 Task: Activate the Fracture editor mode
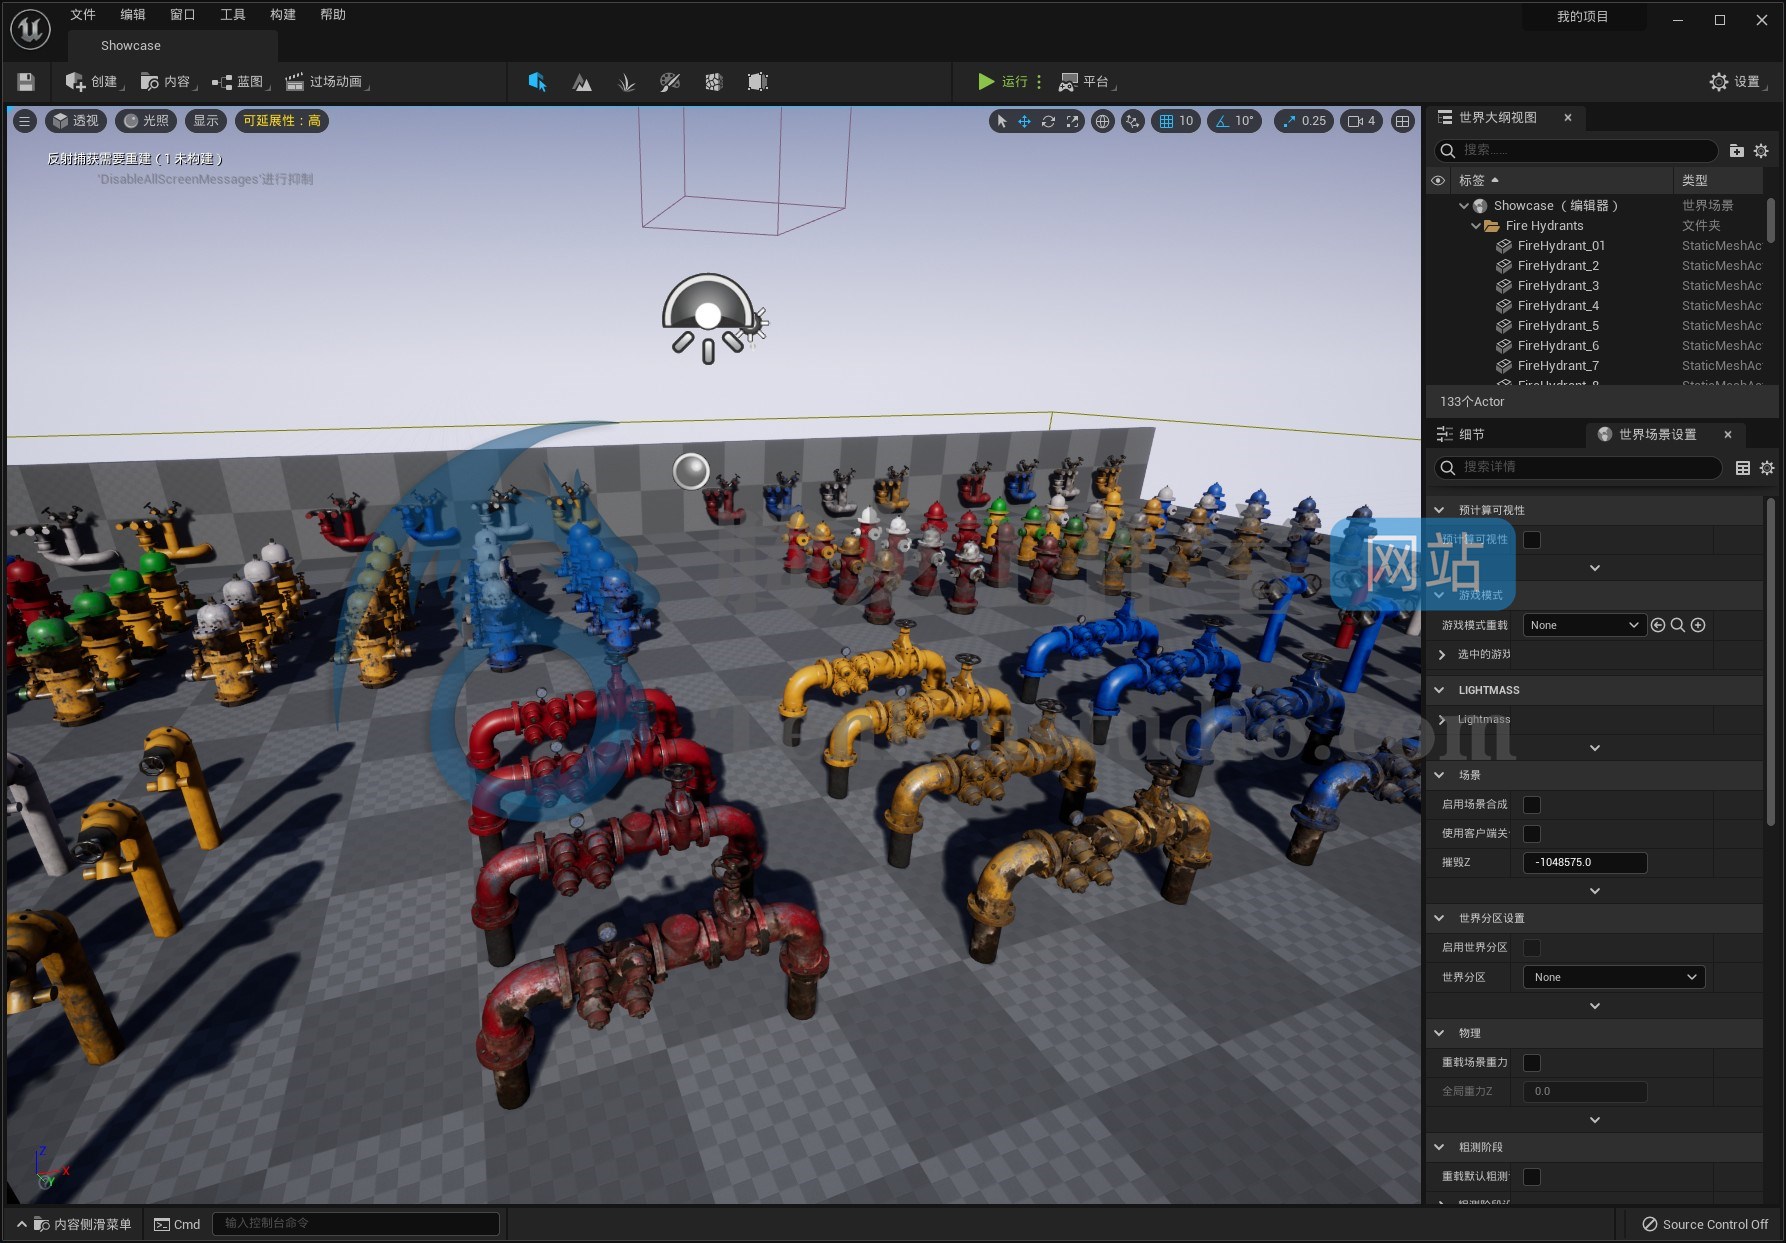pyautogui.click(x=713, y=82)
